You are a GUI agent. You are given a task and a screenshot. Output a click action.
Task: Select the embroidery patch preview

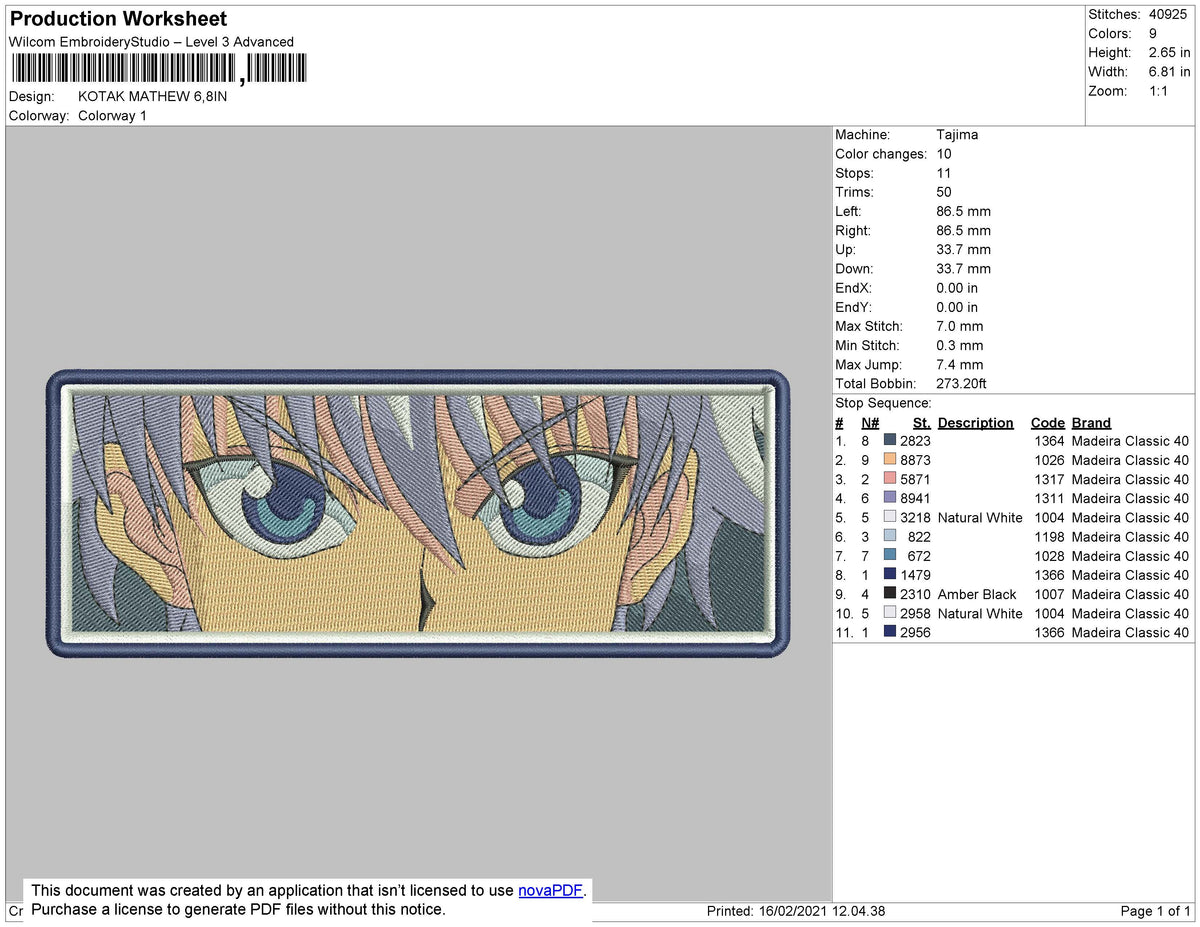coord(420,513)
